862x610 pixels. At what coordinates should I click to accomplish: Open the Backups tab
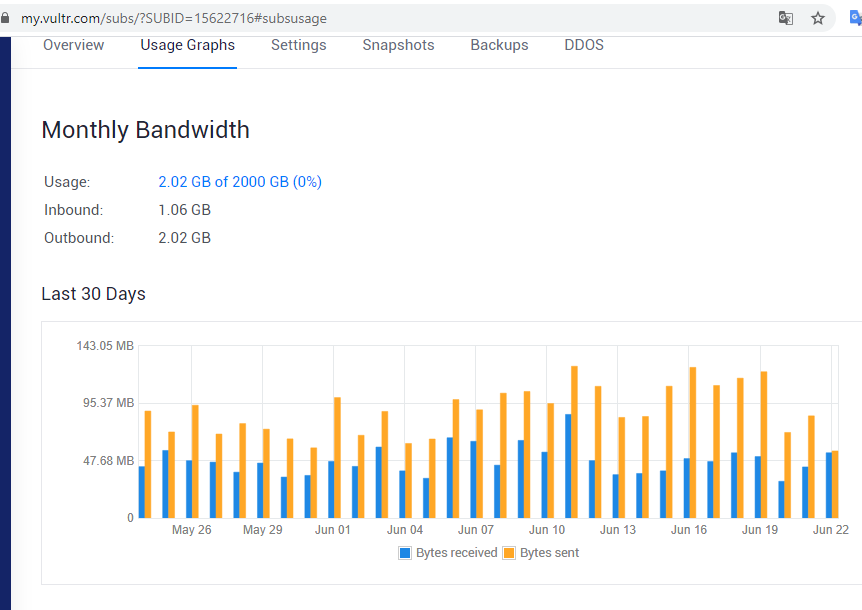tap(499, 45)
